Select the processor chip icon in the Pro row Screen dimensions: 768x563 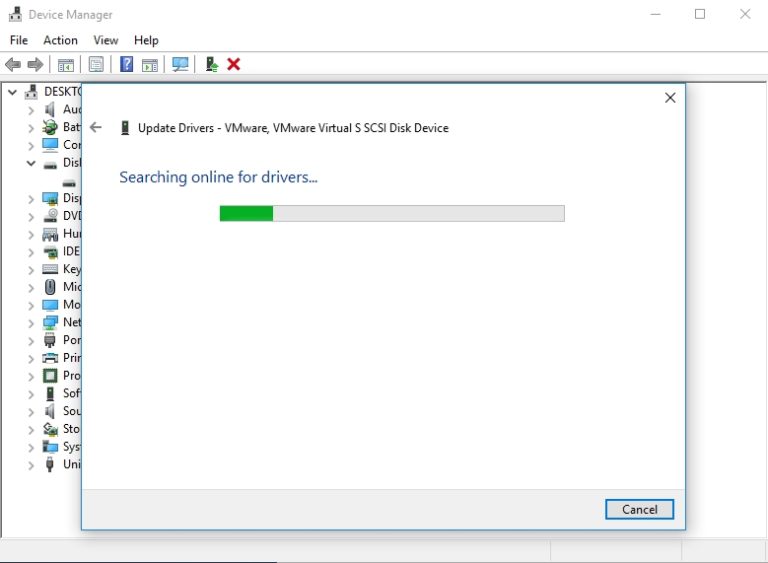pyautogui.click(x=50, y=376)
